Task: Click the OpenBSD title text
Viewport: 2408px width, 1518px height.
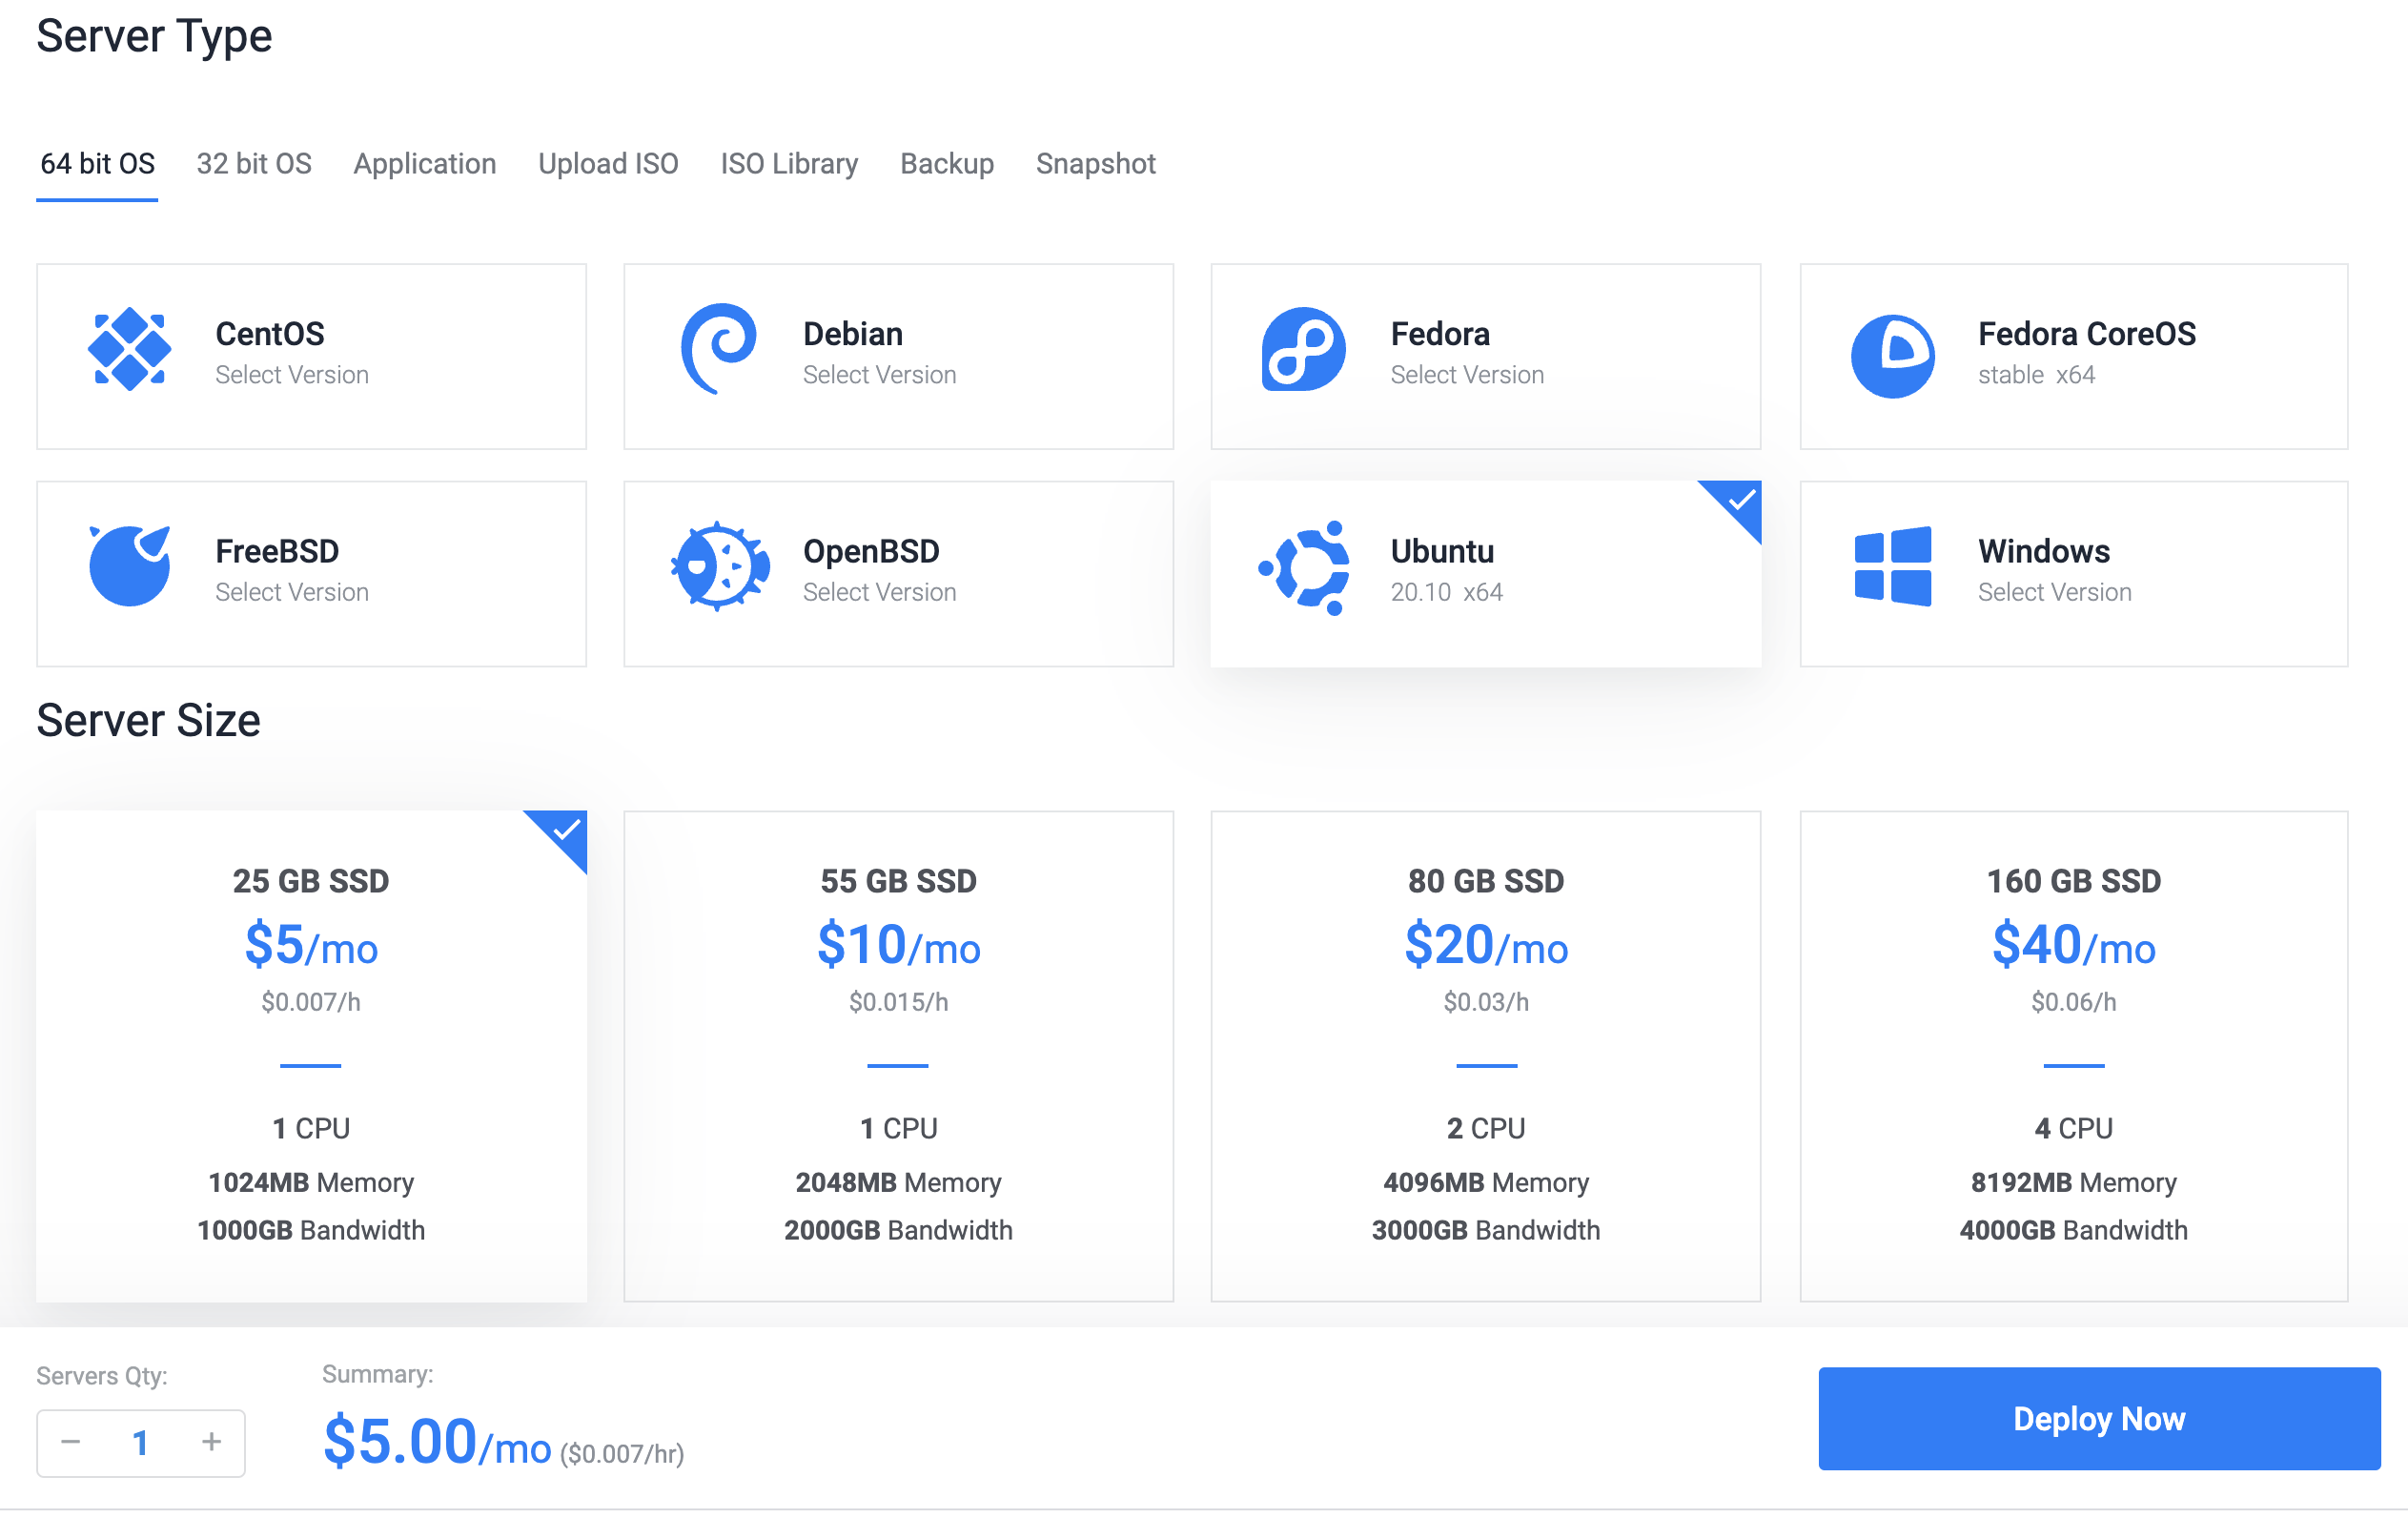Action: (x=871, y=551)
